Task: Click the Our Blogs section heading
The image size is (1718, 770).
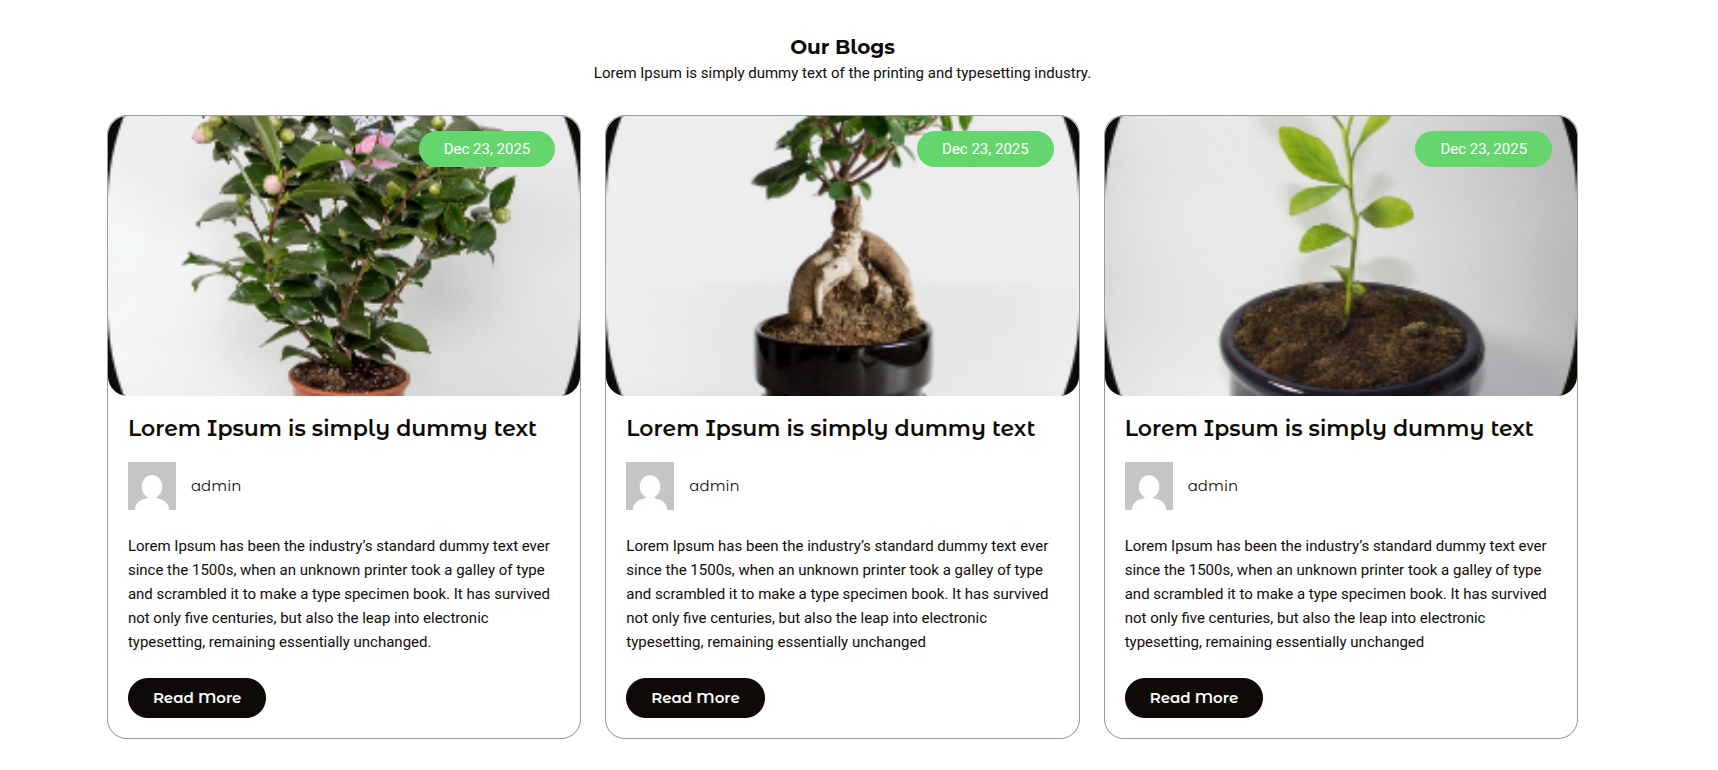Action: coord(842,47)
